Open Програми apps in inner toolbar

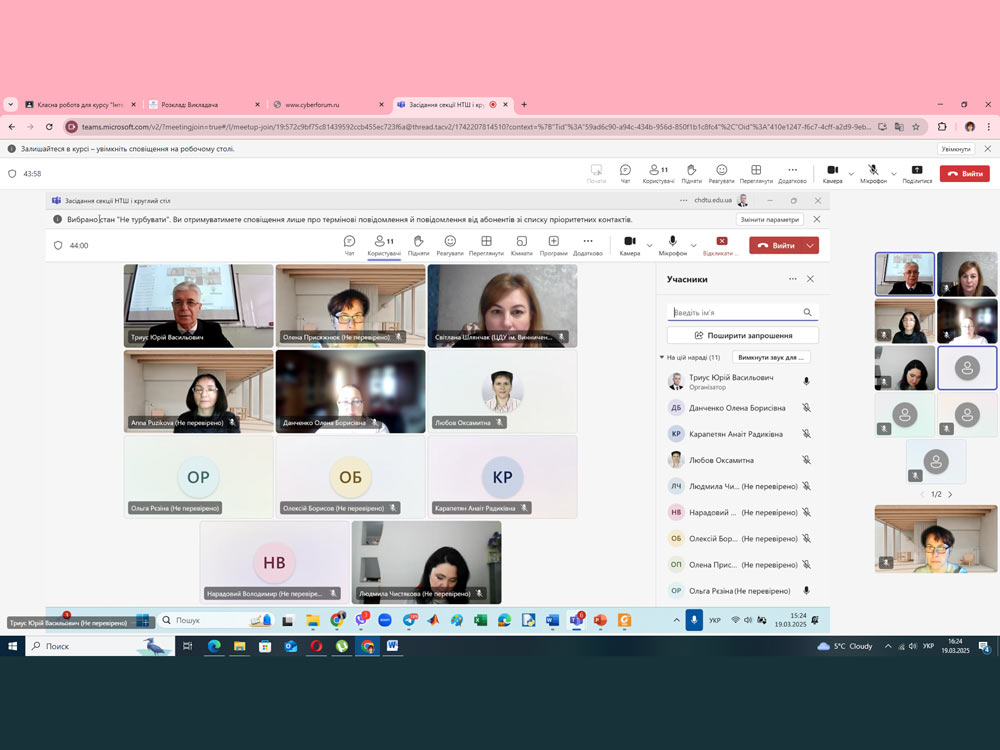[x=553, y=245]
